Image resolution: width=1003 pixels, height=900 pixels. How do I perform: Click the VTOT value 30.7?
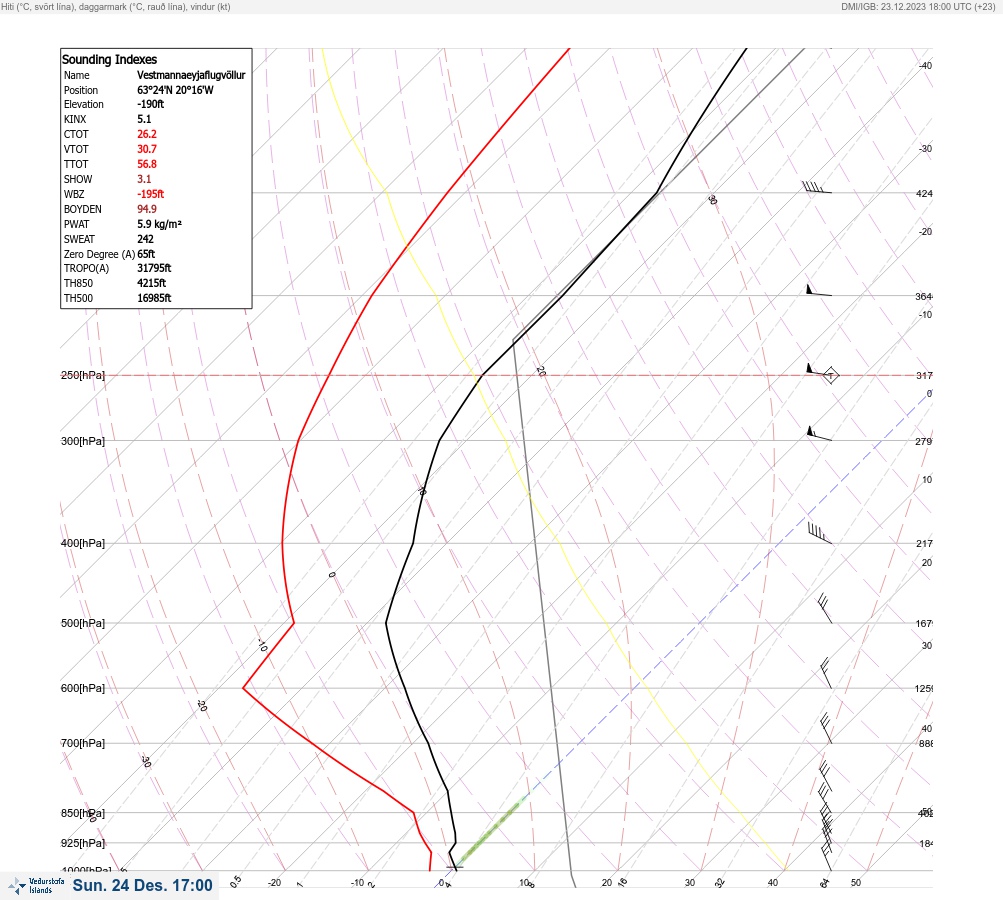[x=146, y=149]
